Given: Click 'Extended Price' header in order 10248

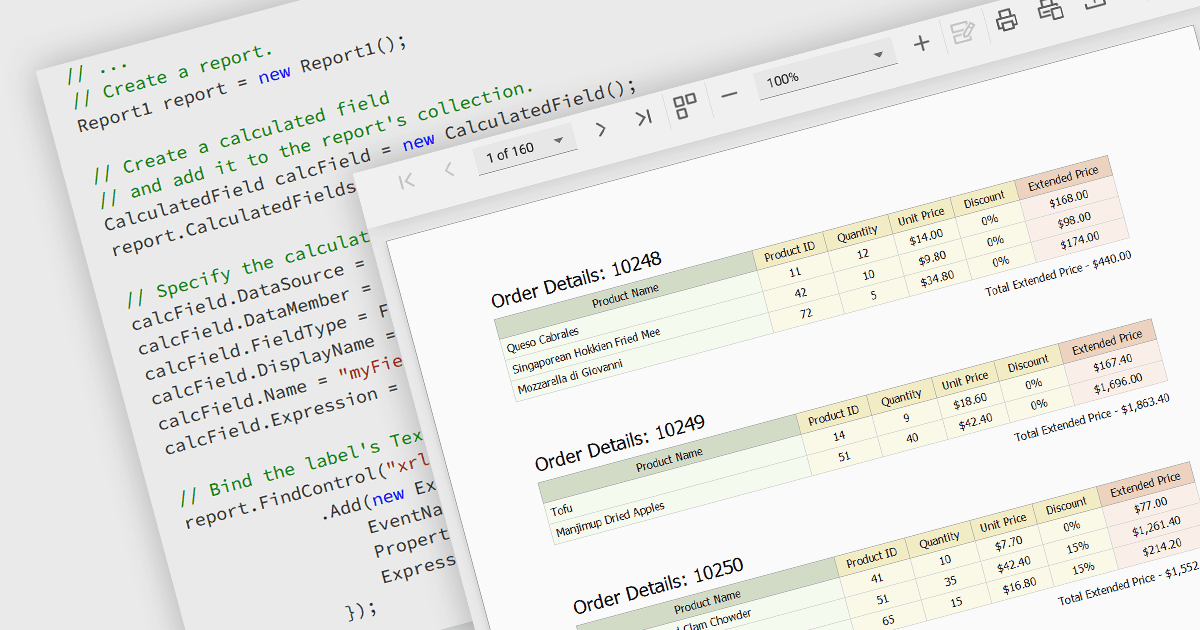Looking at the screenshot, I should 1063,177.
